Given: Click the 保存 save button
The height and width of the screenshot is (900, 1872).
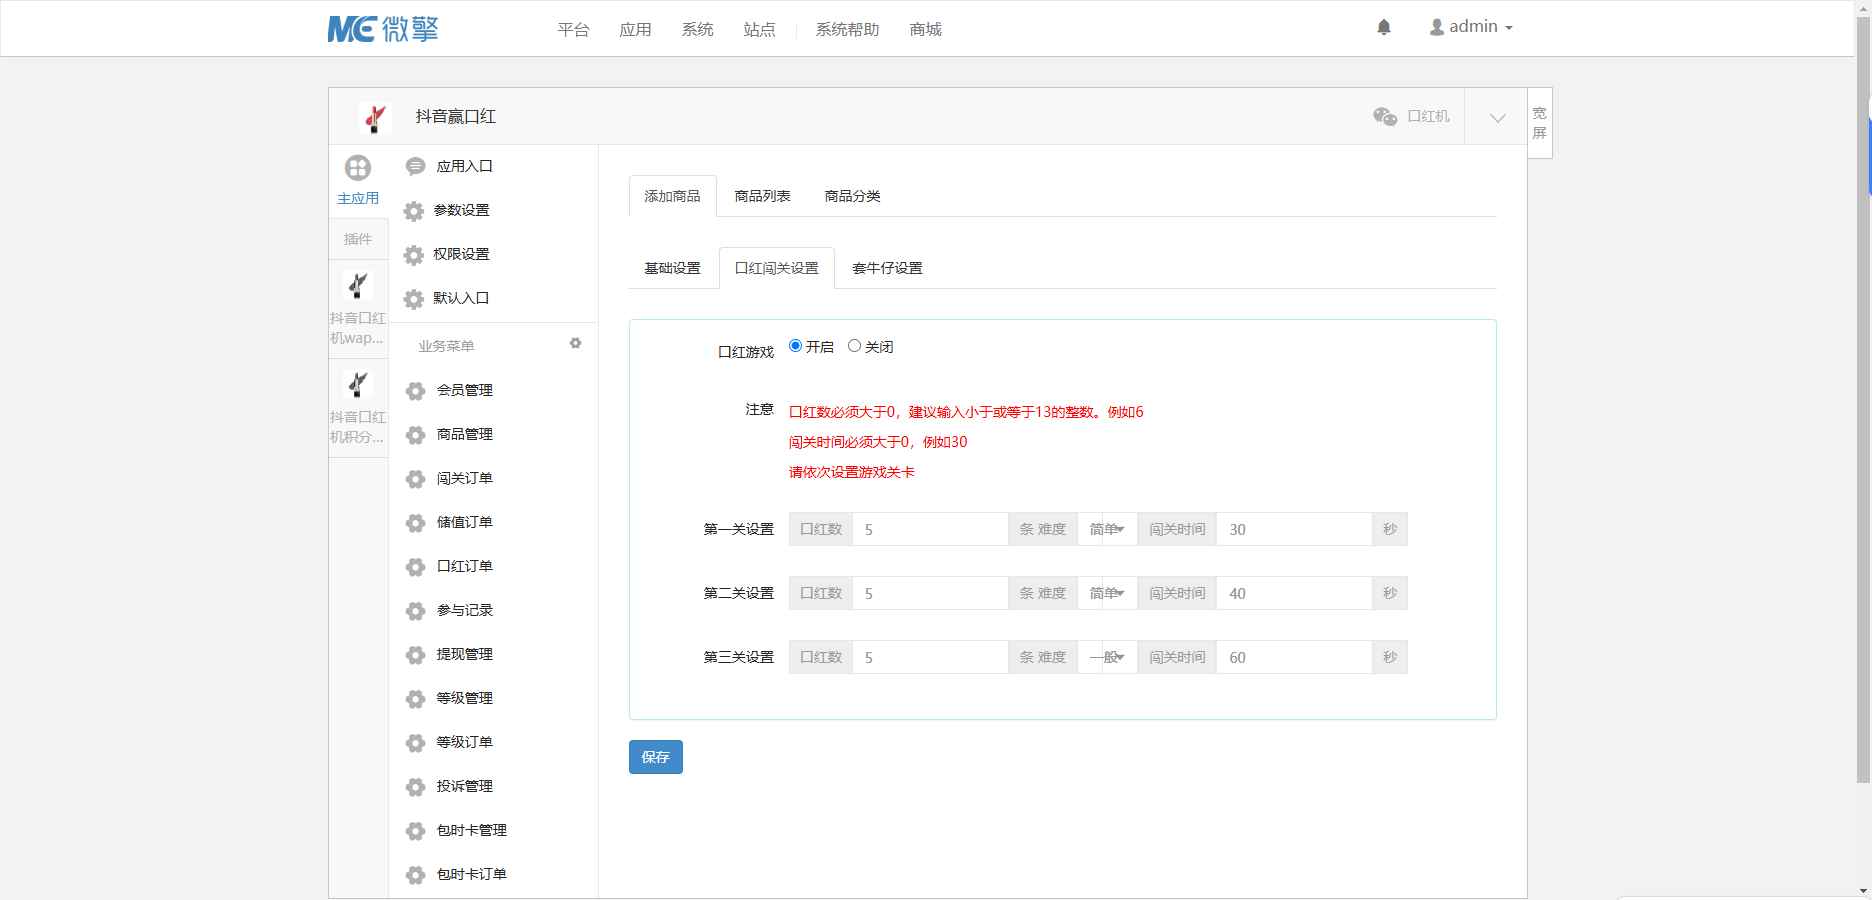Looking at the screenshot, I should 655,757.
